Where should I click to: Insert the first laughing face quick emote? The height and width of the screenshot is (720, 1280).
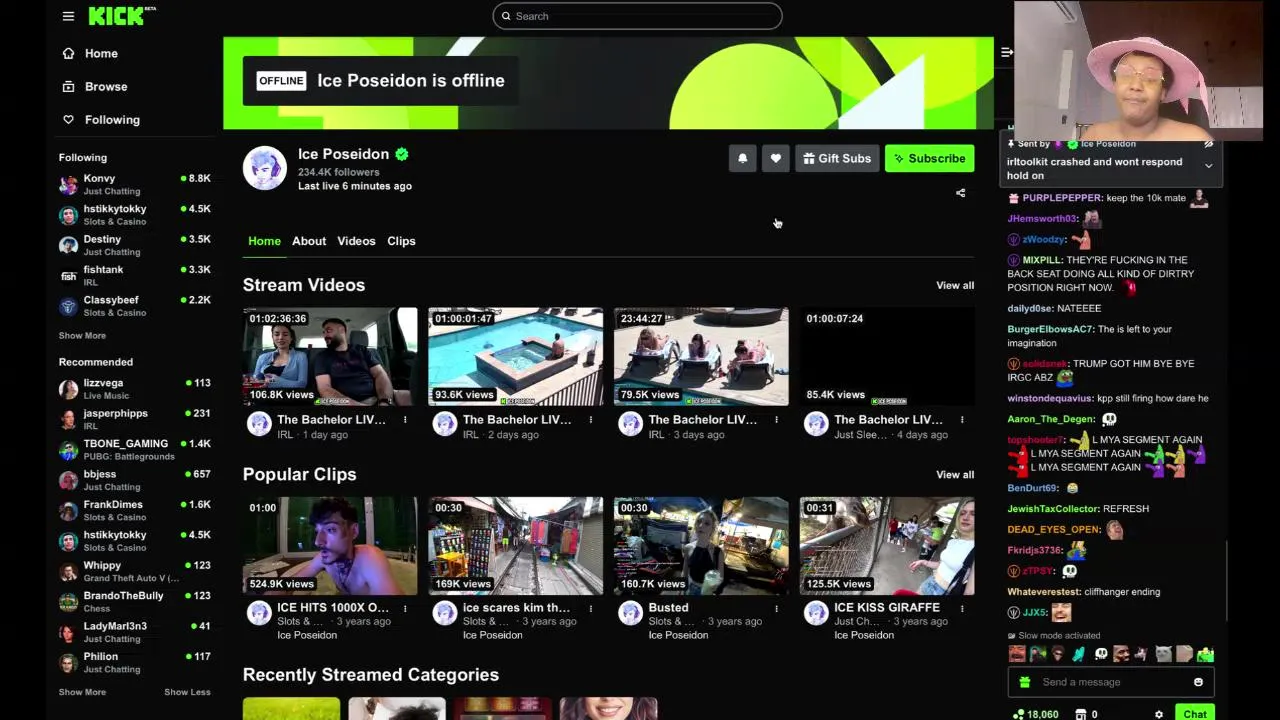click(x=1017, y=654)
